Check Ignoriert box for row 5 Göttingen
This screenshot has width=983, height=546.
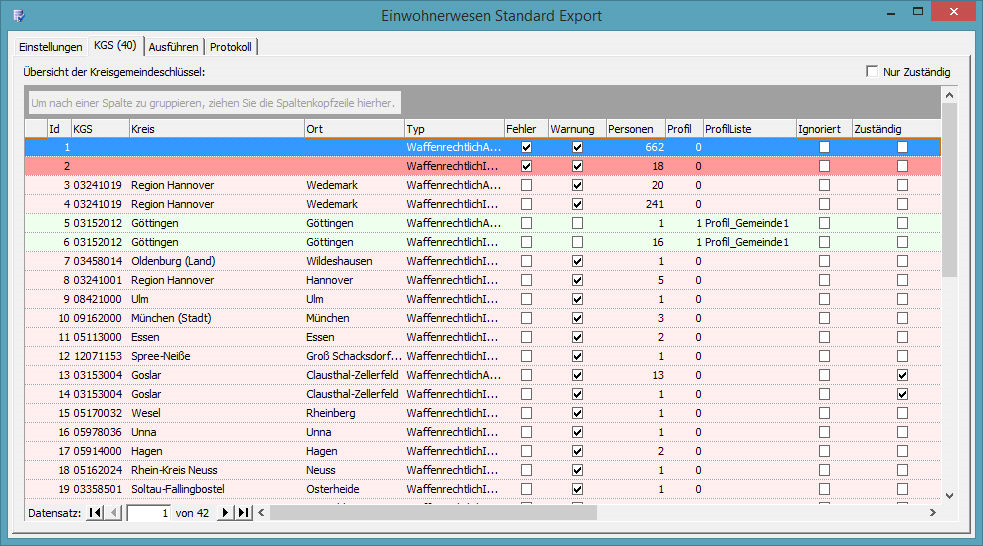click(x=824, y=223)
